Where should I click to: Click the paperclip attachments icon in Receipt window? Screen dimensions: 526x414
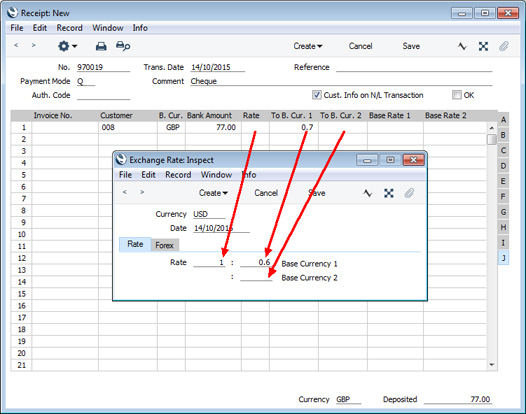coord(504,46)
